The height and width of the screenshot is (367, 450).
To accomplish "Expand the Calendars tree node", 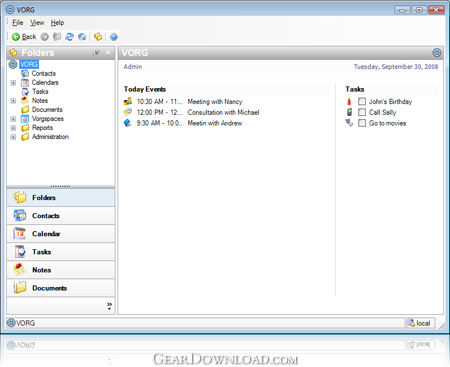I will [x=13, y=83].
